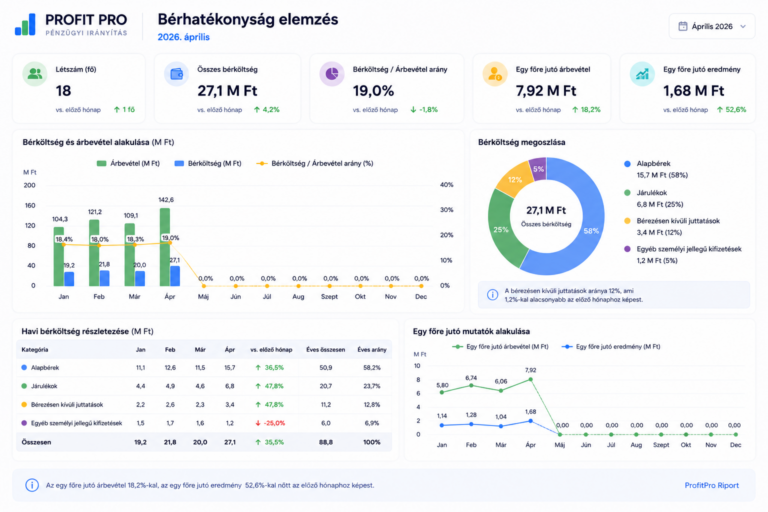Click the up arrow beside 4,2%
The height and width of the screenshot is (512, 768).
point(257,110)
